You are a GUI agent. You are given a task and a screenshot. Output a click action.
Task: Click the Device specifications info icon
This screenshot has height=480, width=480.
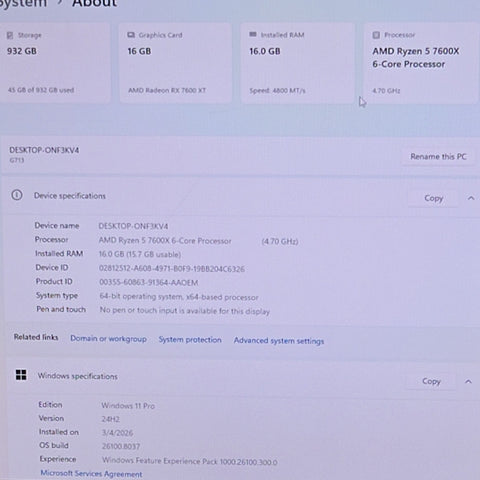17,195
